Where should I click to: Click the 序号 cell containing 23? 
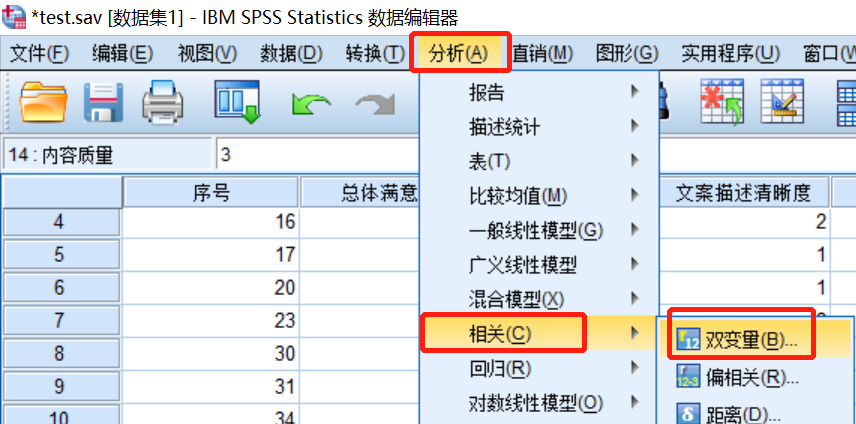pos(211,320)
